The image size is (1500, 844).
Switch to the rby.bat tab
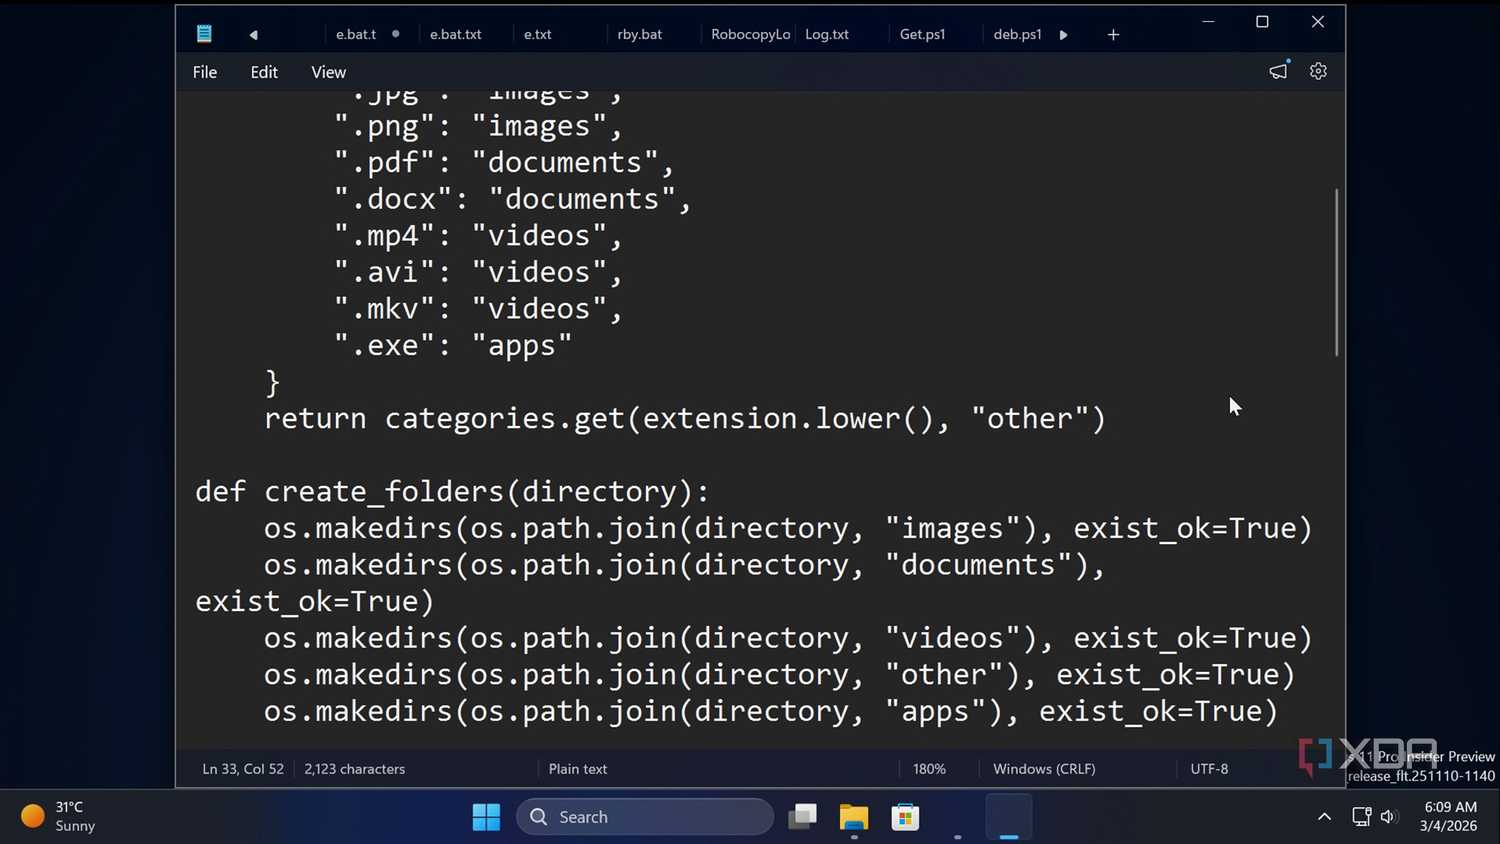click(x=640, y=34)
